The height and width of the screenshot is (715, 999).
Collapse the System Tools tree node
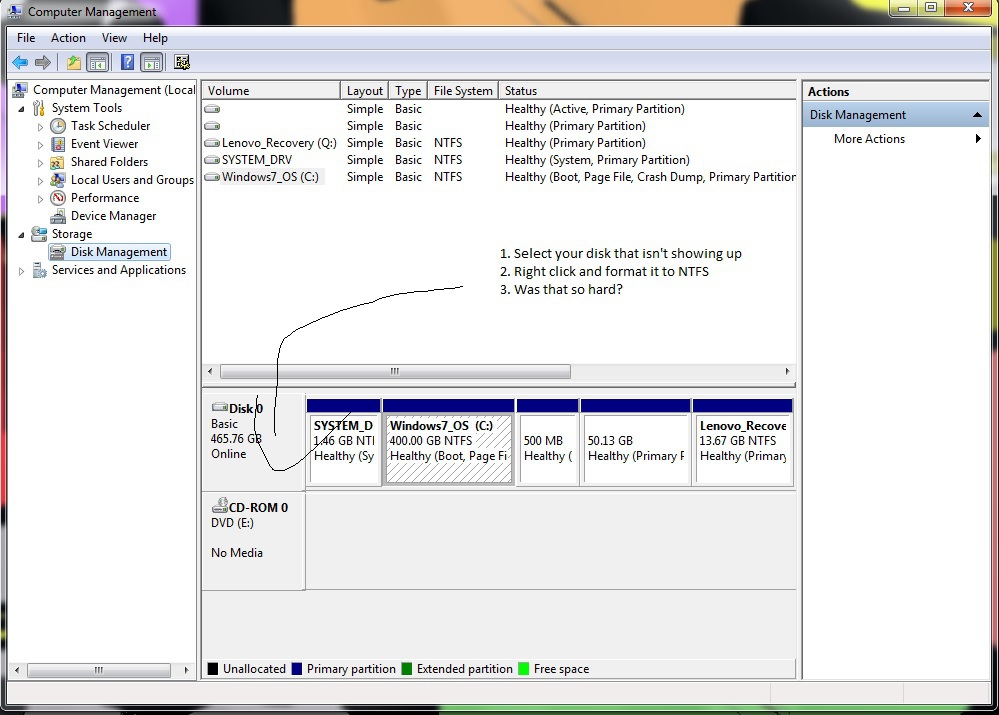22,108
